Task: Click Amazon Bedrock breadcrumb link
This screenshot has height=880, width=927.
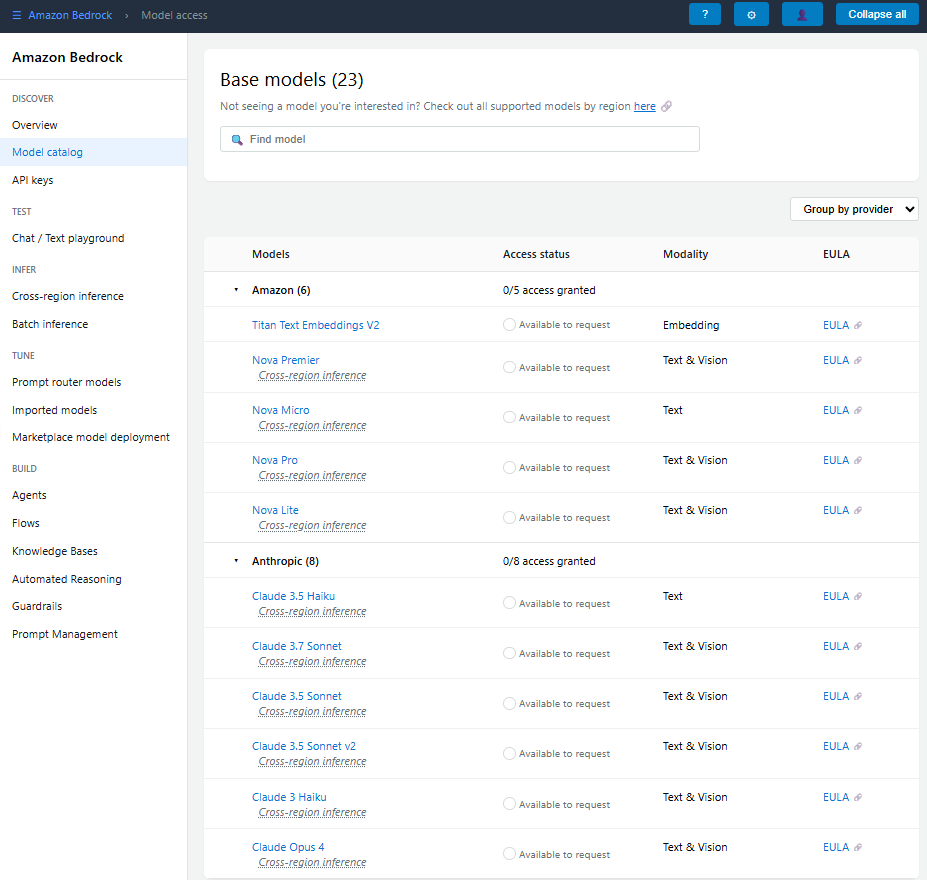Action: click(x=70, y=15)
